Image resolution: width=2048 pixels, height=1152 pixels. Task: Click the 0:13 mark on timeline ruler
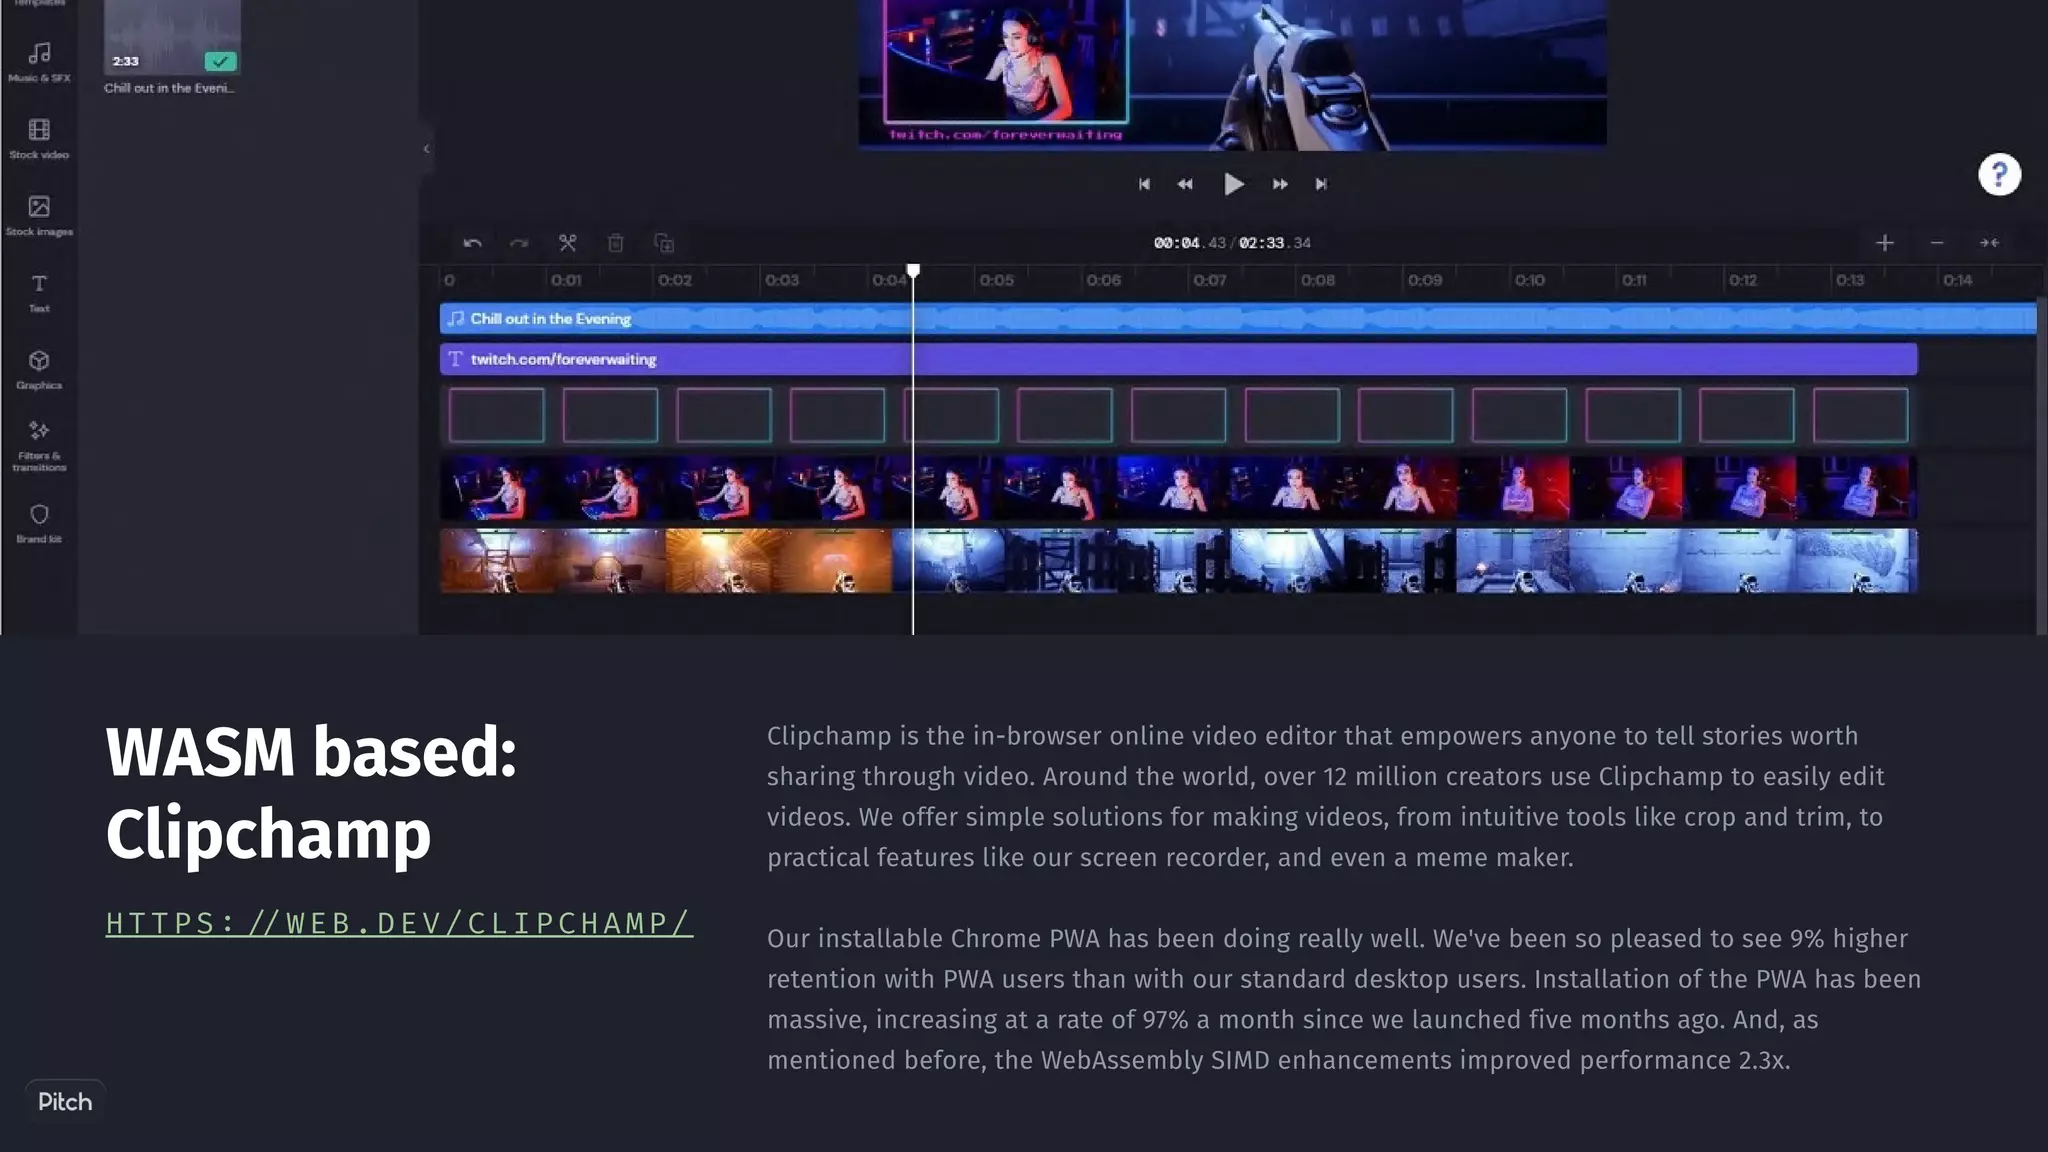1850,280
